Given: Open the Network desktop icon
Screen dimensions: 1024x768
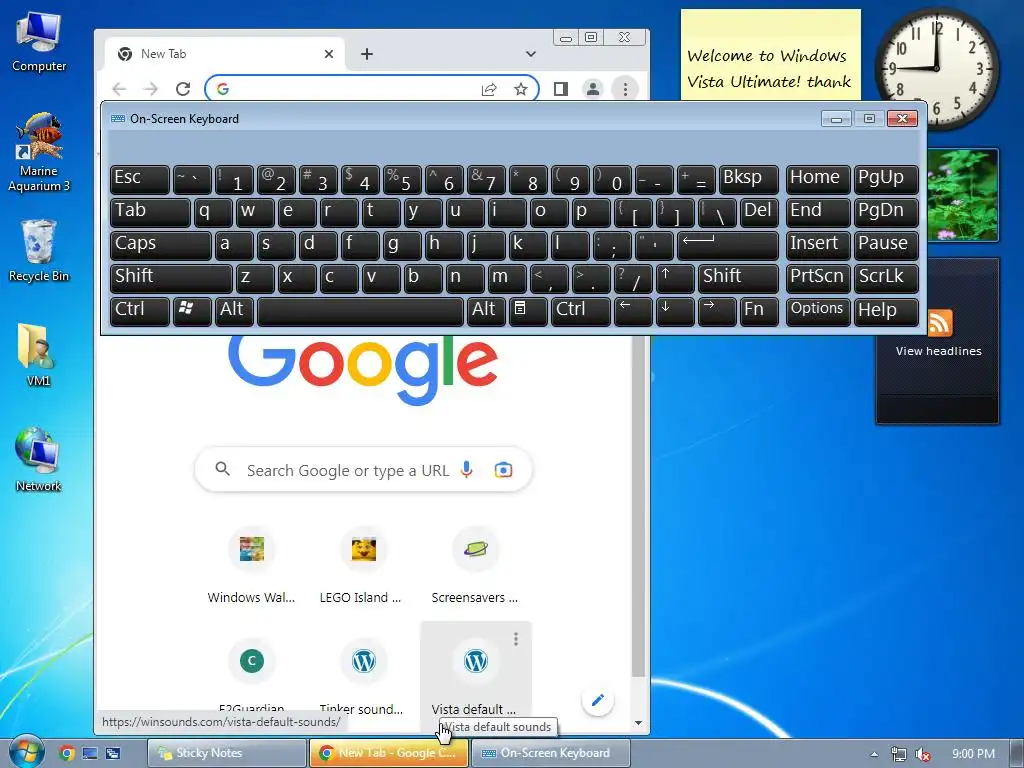Looking at the screenshot, I should click(x=38, y=460).
